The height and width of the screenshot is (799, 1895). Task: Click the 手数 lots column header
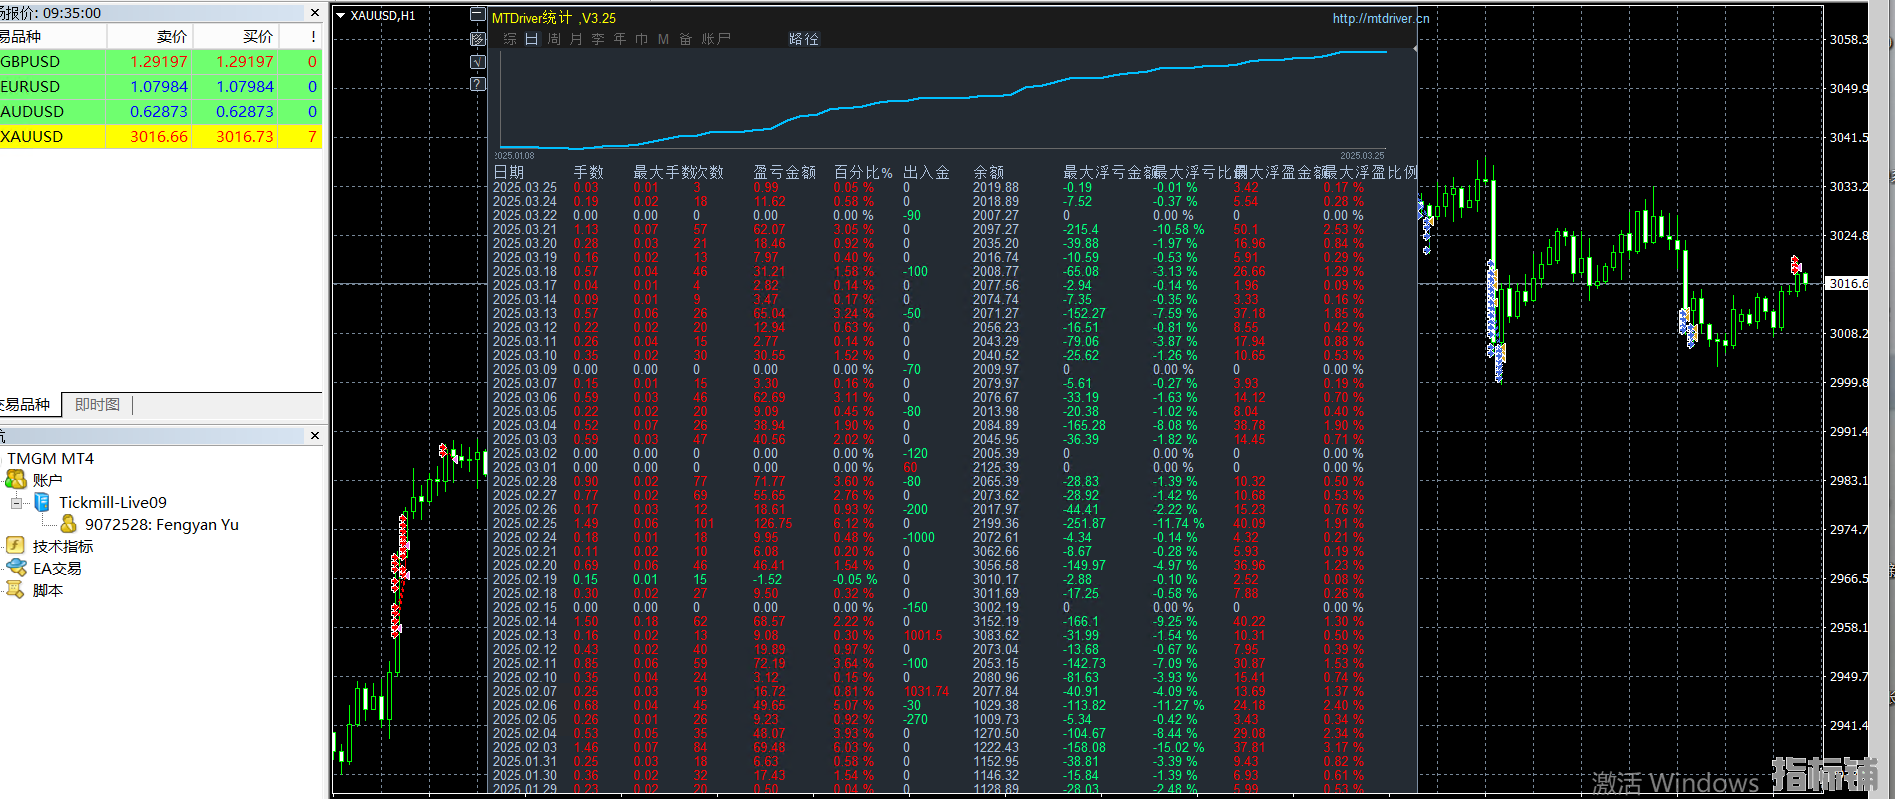[589, 172]
